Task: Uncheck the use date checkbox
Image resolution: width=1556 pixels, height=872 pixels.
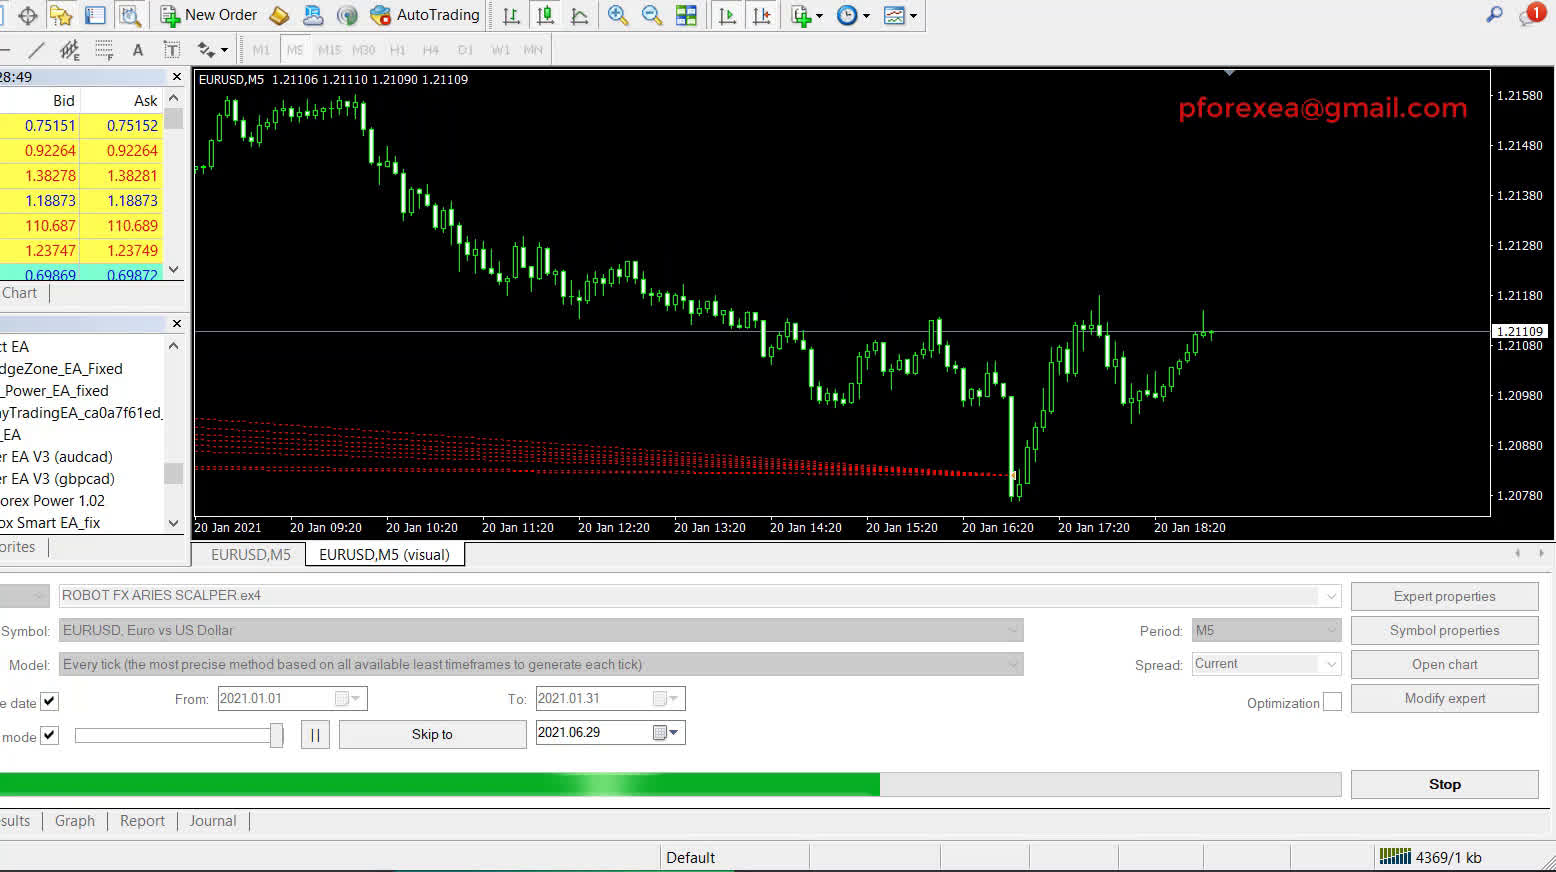Action: (x=48, y=702)
